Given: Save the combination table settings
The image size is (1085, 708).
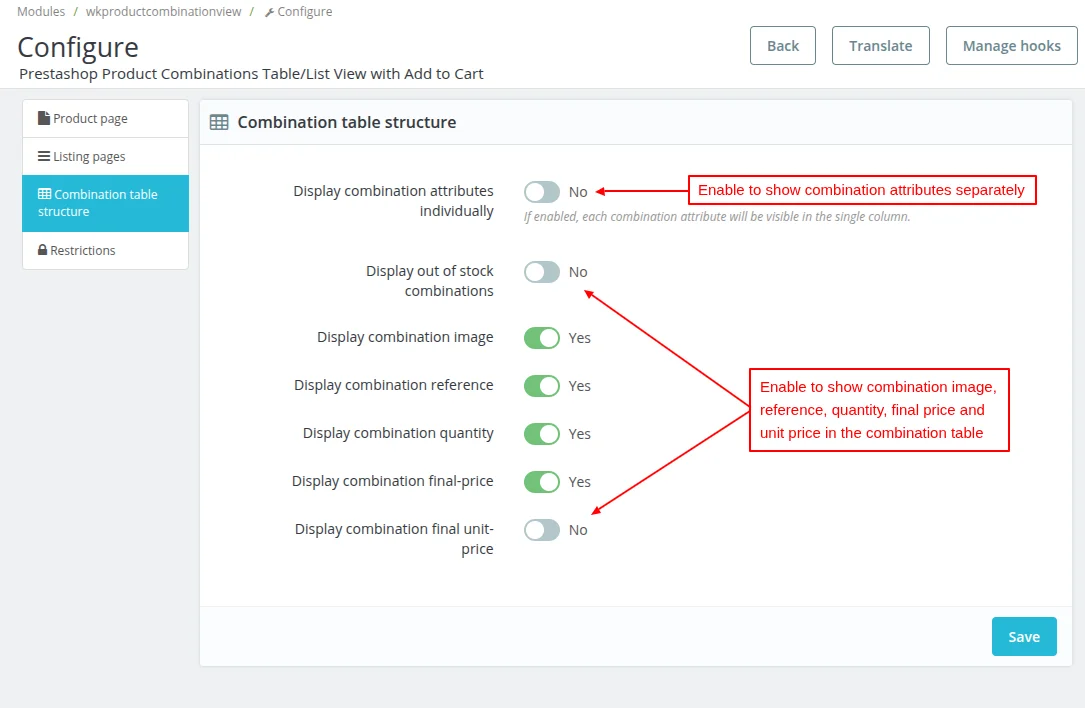Looking at the screenshot, I should (1024, 637).
